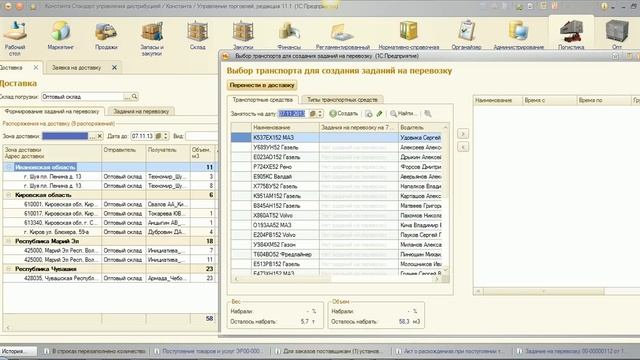Click the Создать button
Screen dimensions: 640x360
(344, 113)
